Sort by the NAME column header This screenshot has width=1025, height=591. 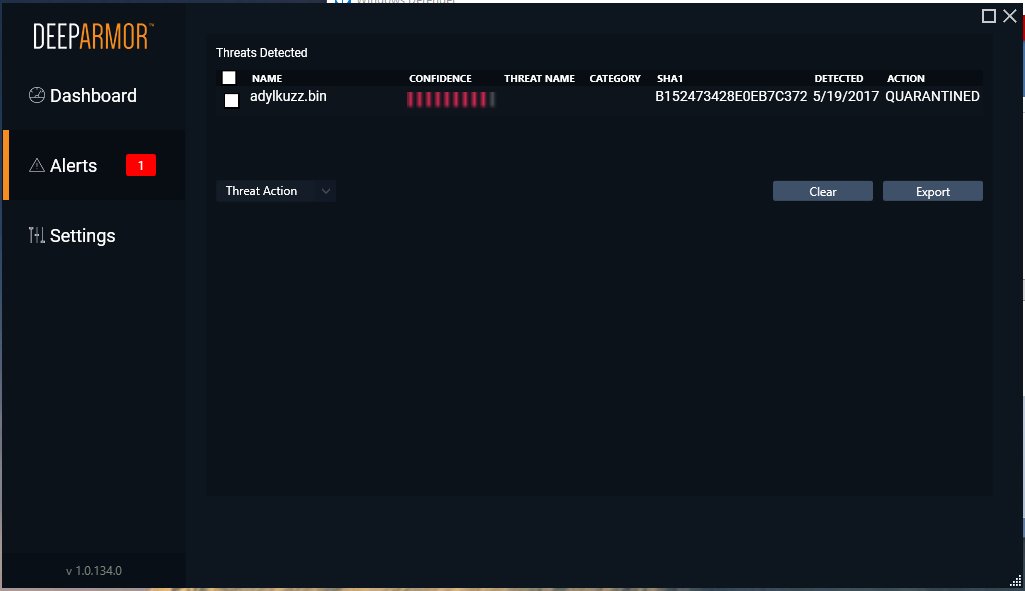click(x=267, y=78)
